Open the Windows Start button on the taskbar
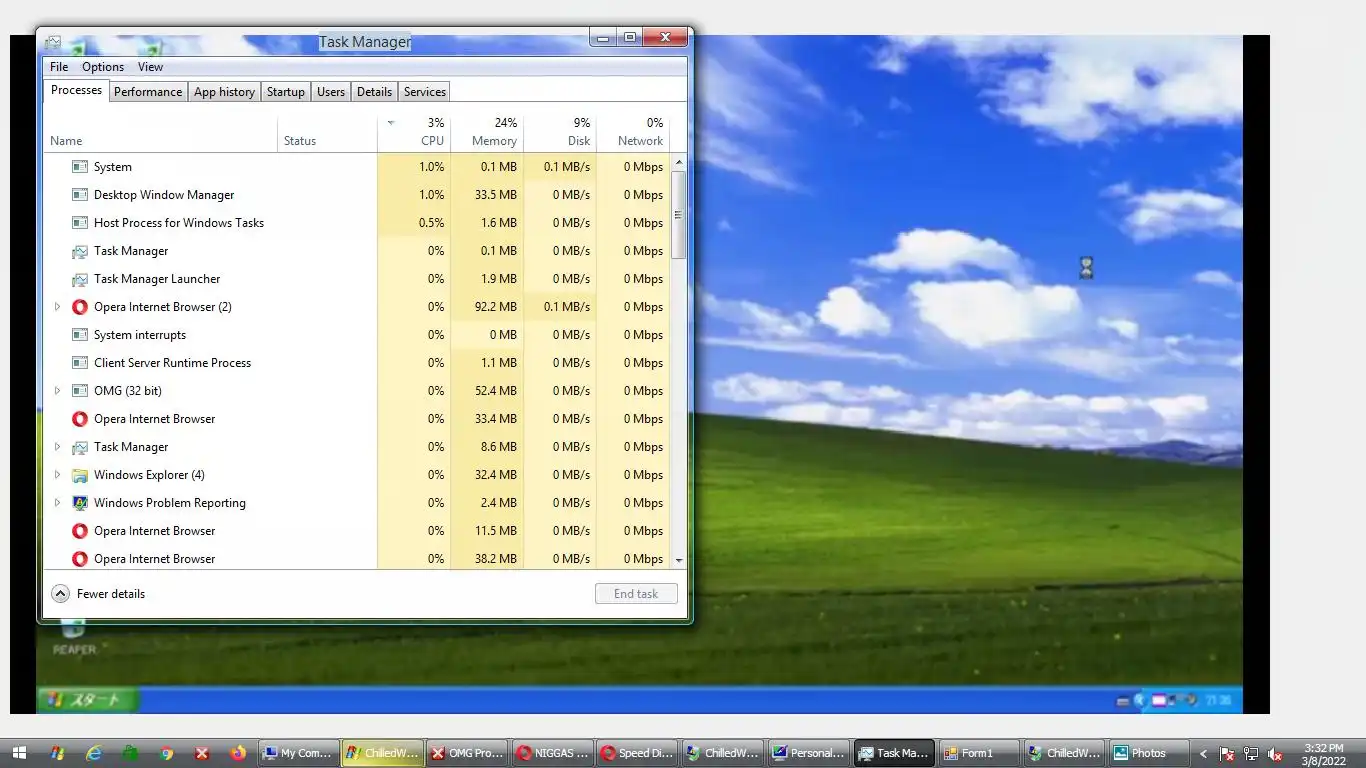The image size is (1366, 768). click(19, 753)
